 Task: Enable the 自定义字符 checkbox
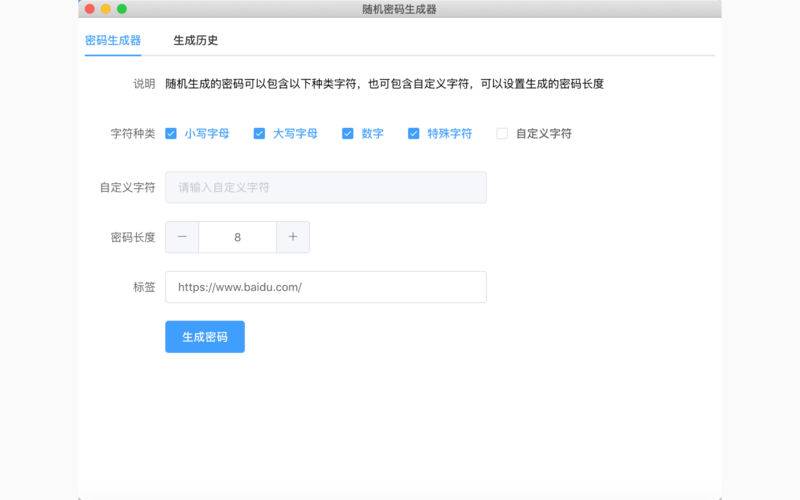tap(502, 134)
